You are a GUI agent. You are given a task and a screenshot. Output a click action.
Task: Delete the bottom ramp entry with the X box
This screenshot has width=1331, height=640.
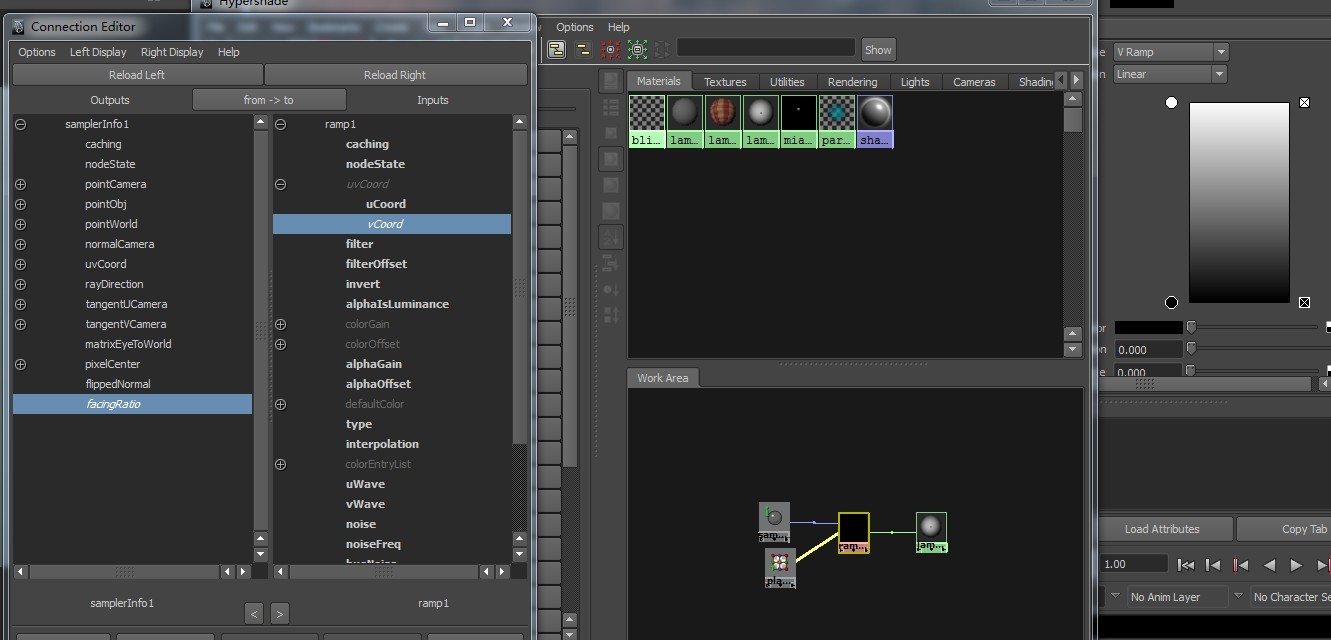coord(1304,302)
